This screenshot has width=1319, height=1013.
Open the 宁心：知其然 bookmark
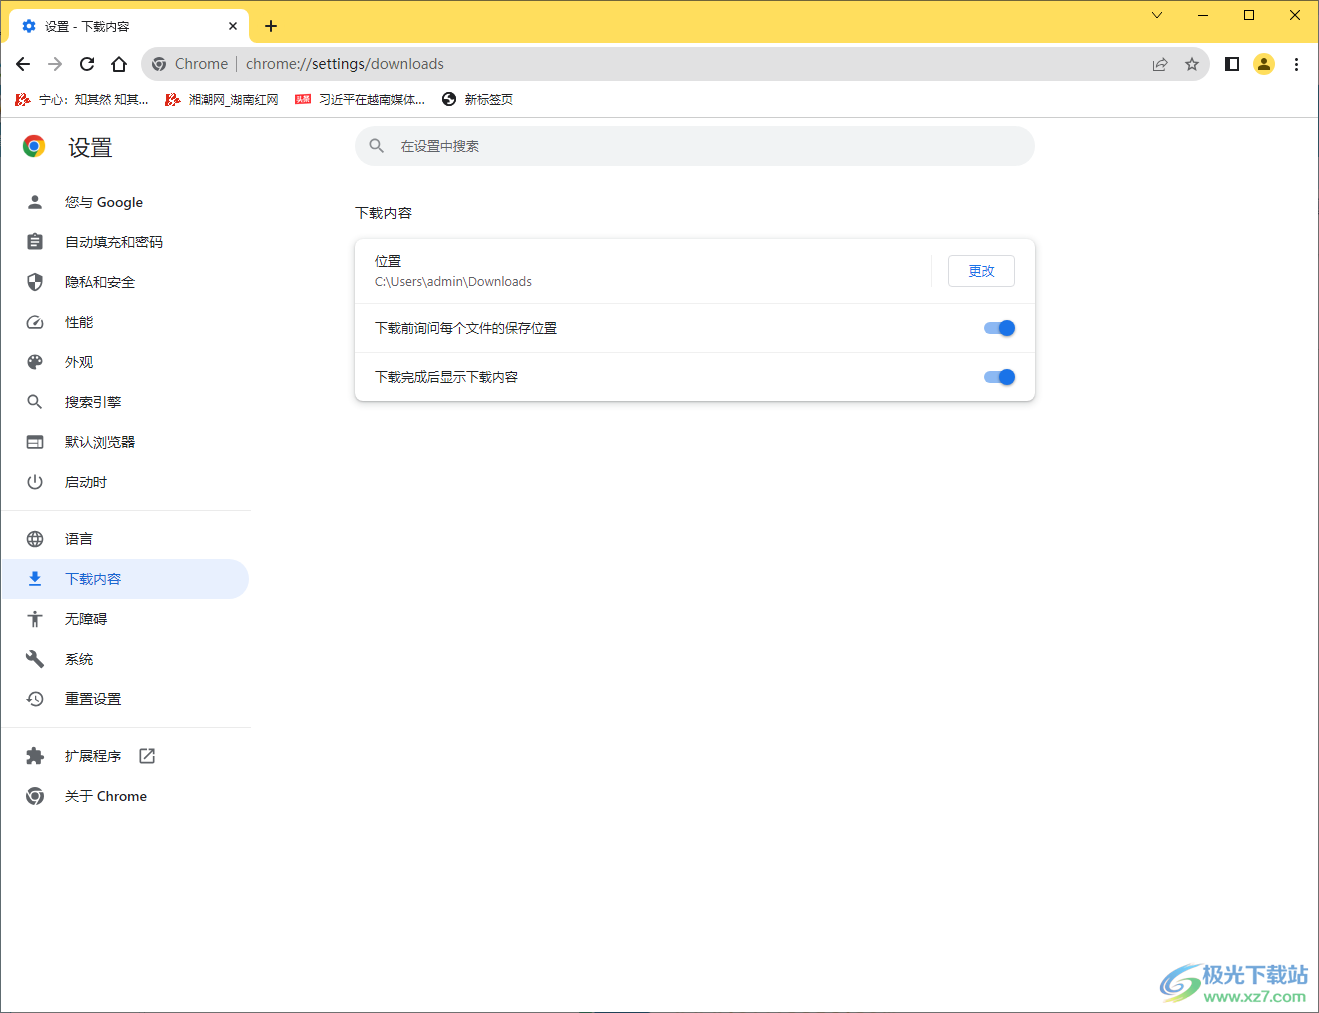82,100
